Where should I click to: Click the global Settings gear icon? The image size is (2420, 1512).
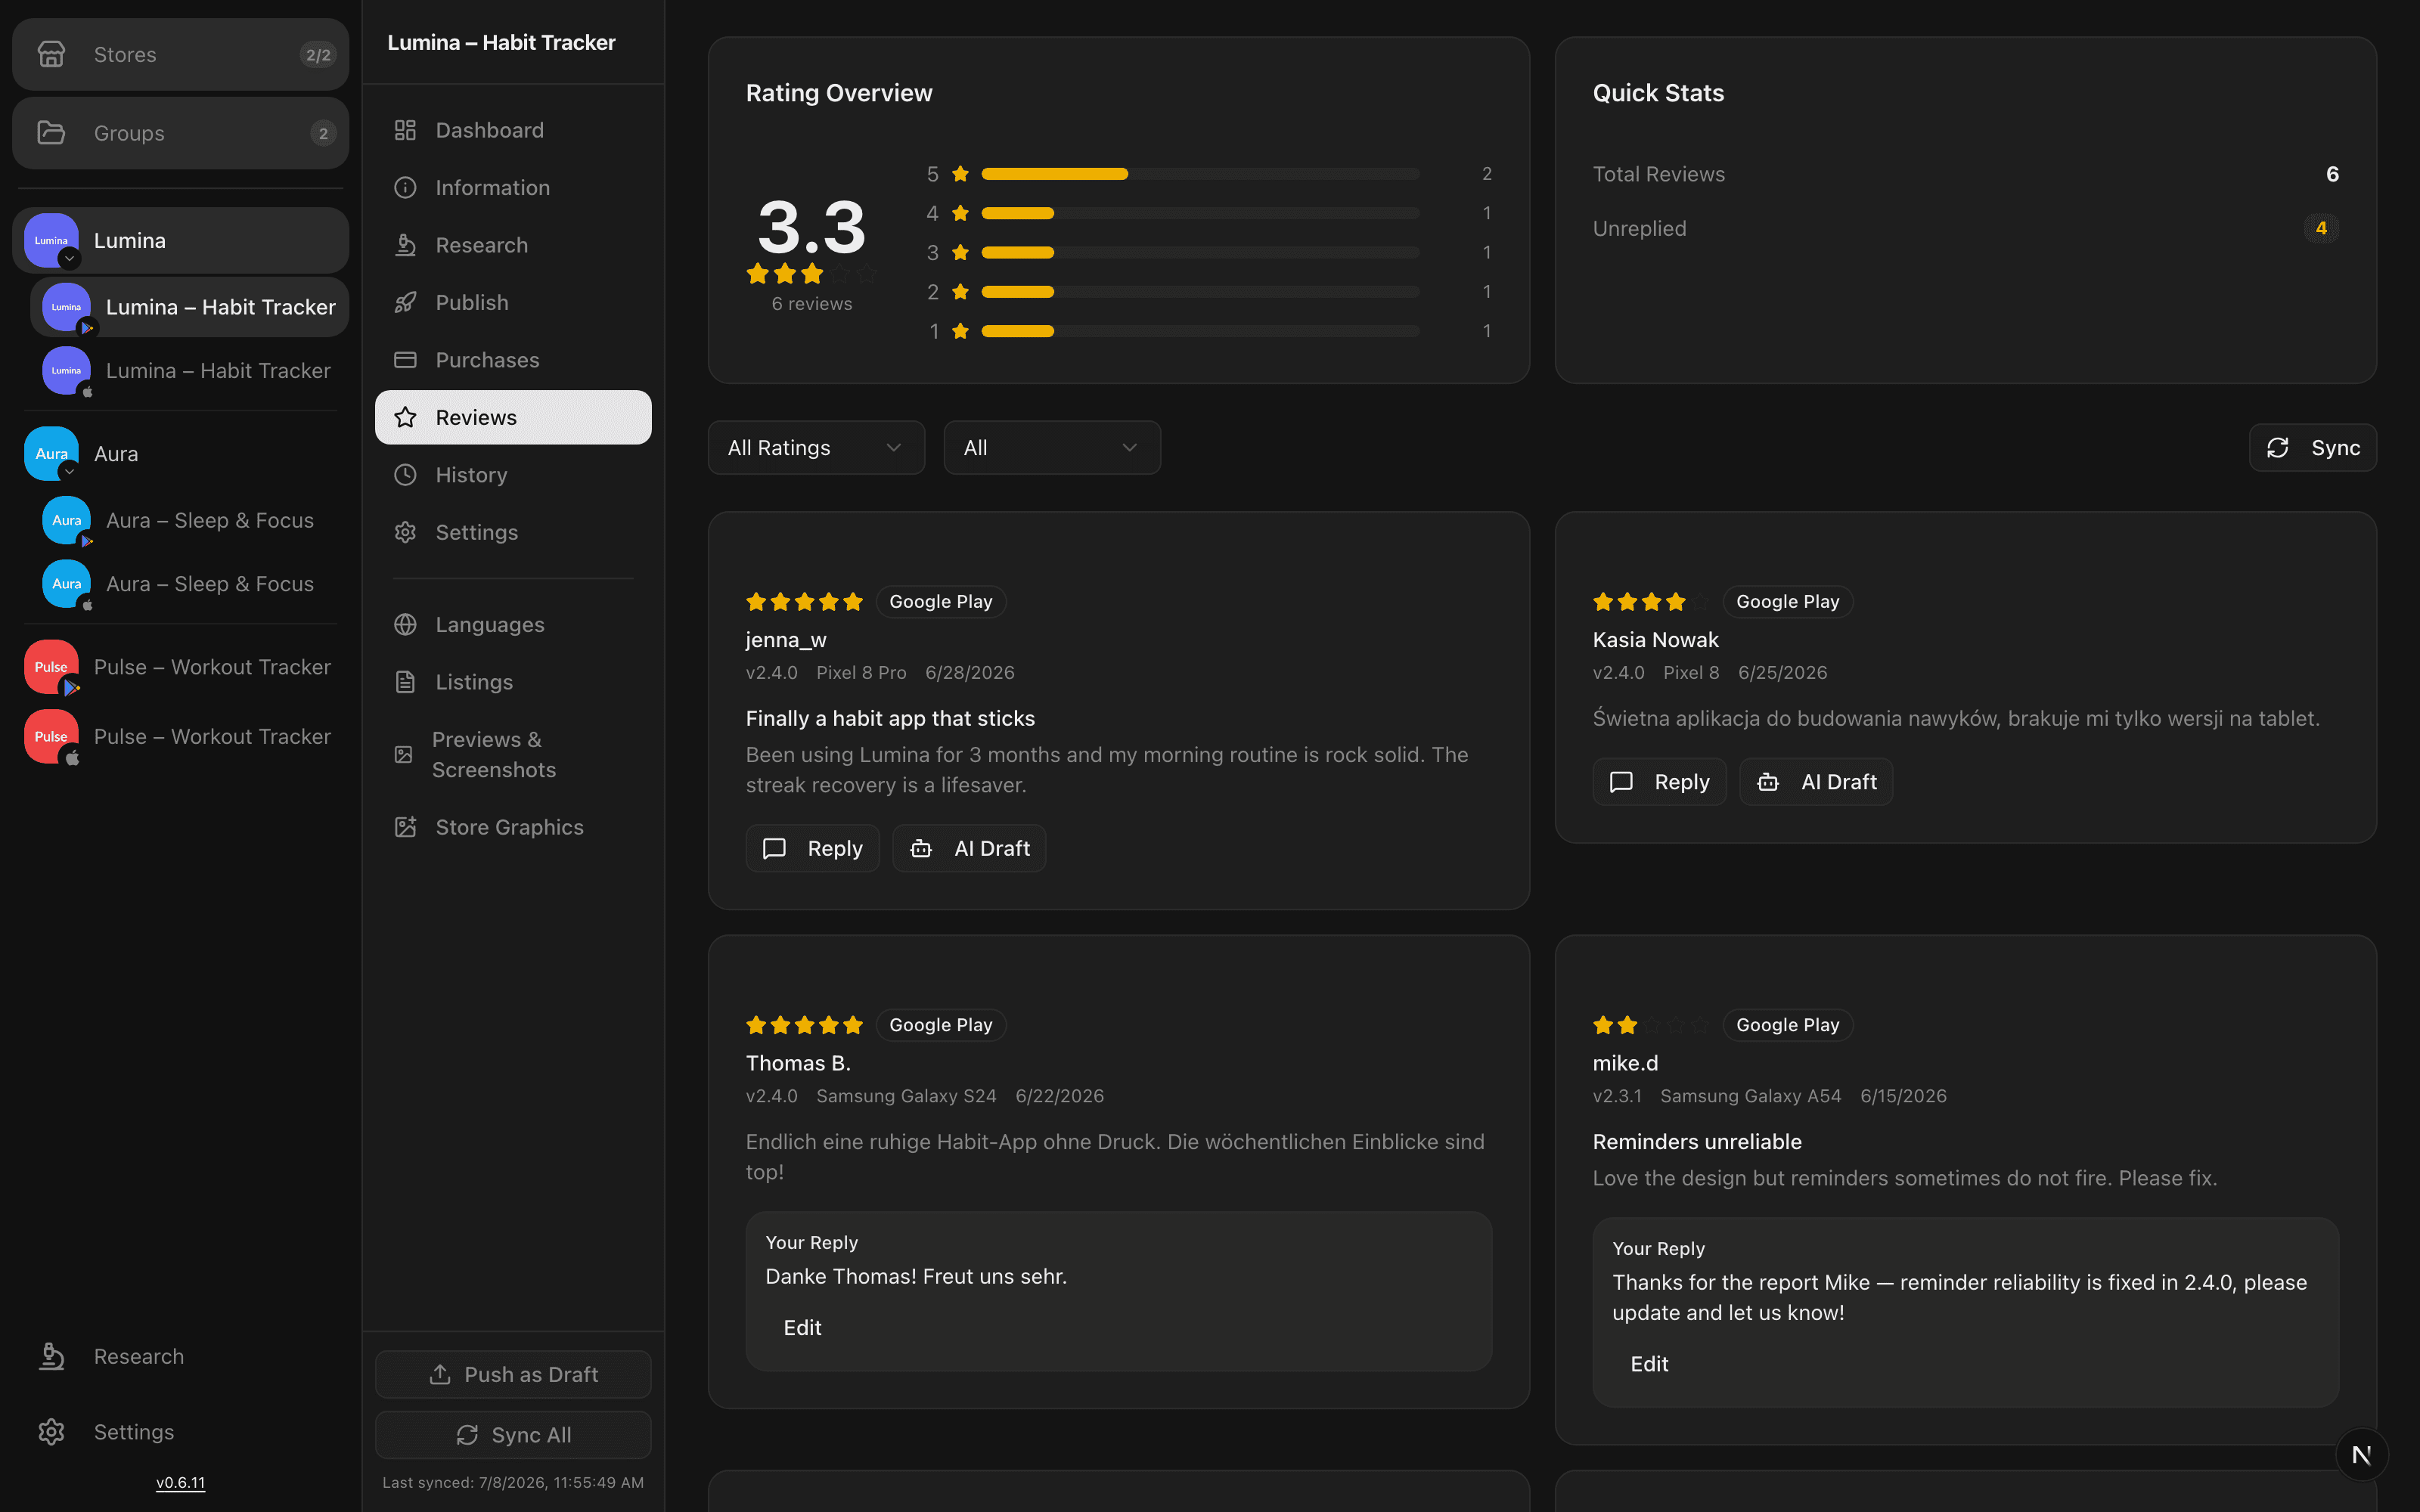51,1432
